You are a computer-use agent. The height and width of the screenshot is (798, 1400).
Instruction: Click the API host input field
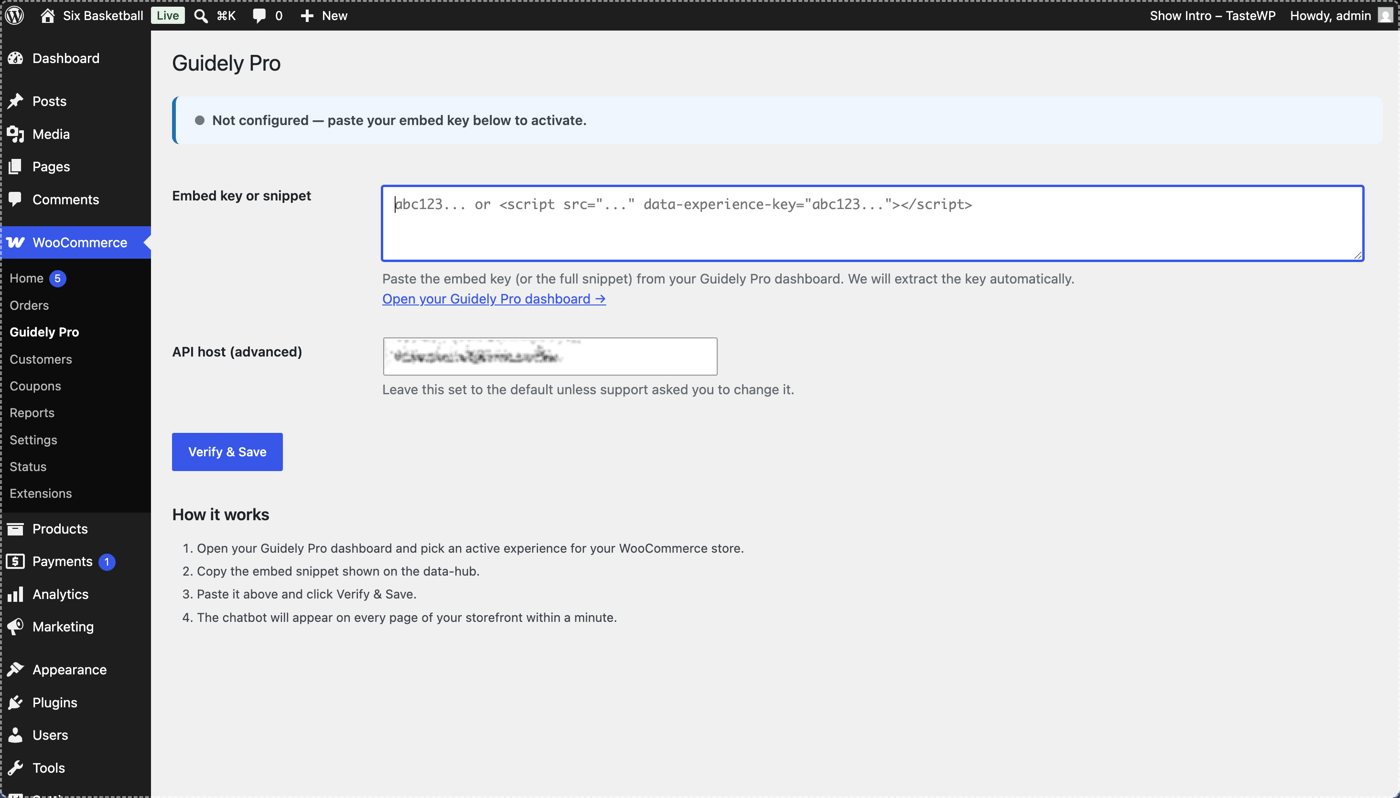pyautogui.click(x=550, y=356)
